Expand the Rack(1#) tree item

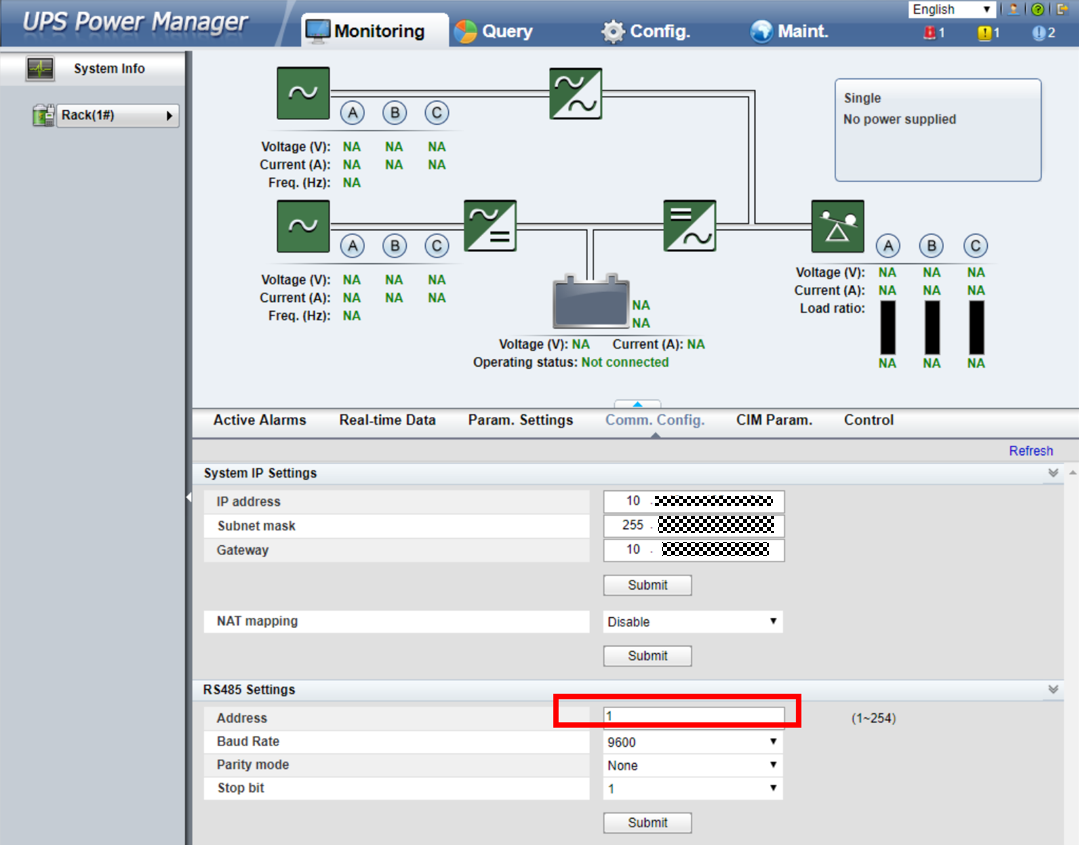tap(169, 116)
